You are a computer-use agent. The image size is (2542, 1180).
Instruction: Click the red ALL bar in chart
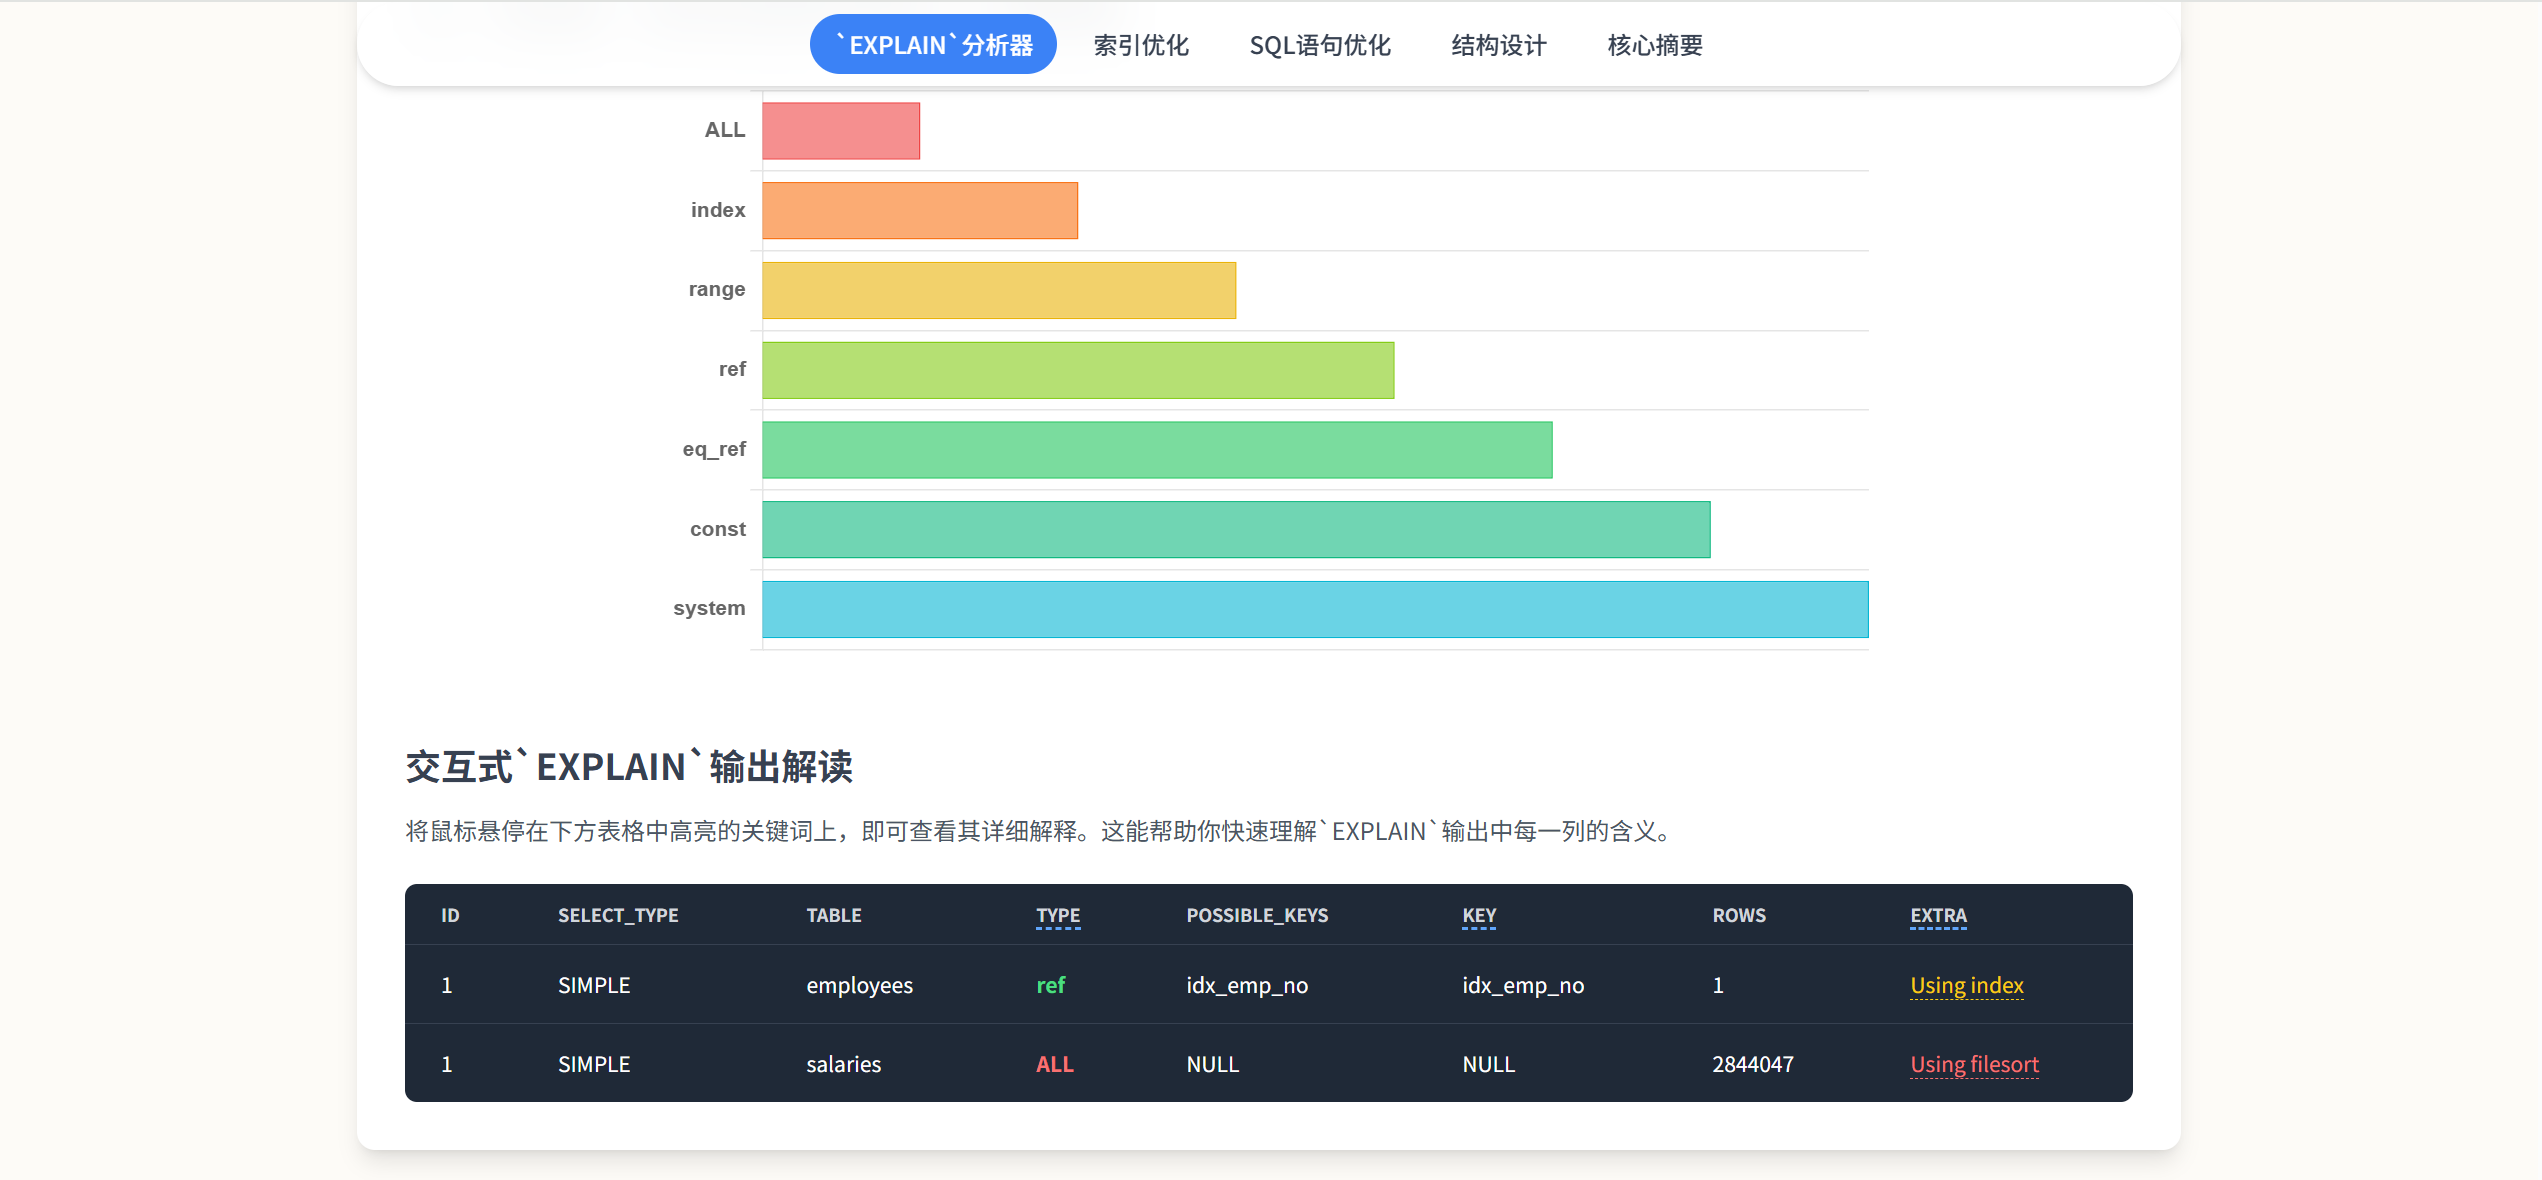[x=840, y=131]
